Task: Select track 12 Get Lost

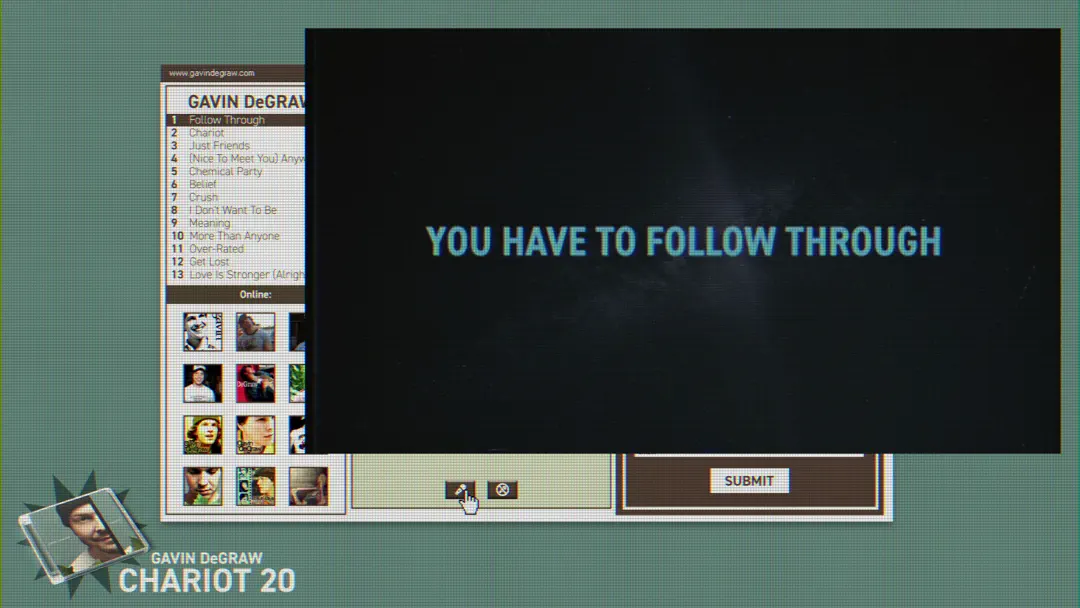Action: 236,262
